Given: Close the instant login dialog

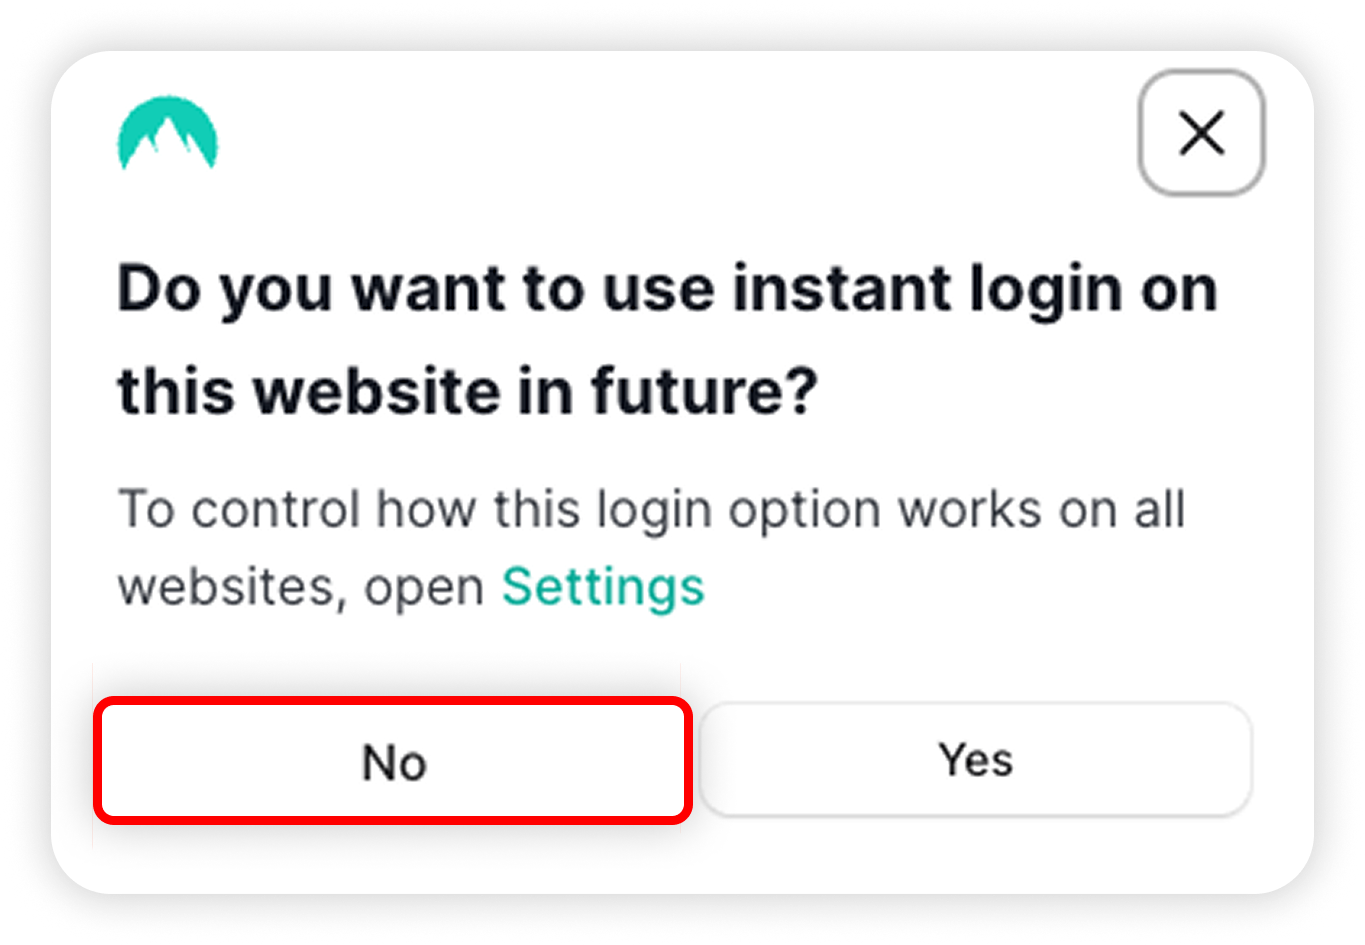Looking at the screenshot, I should [1201, 133].
